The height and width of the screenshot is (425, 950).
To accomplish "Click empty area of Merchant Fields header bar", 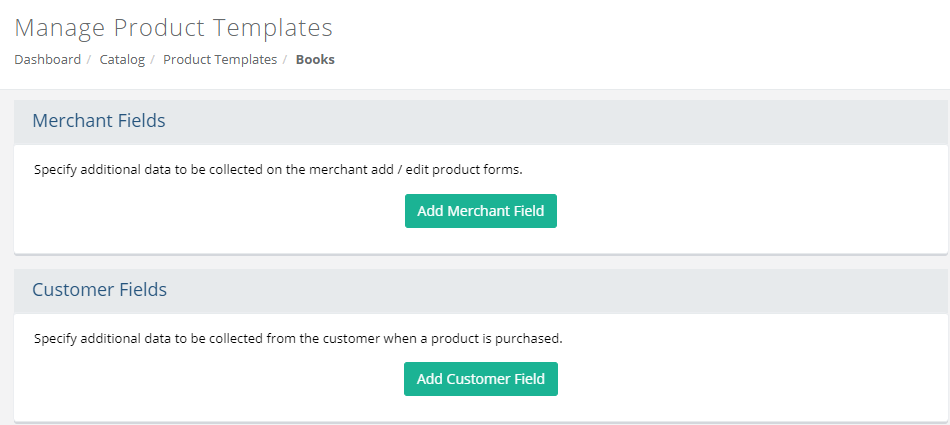I will 545,122.
